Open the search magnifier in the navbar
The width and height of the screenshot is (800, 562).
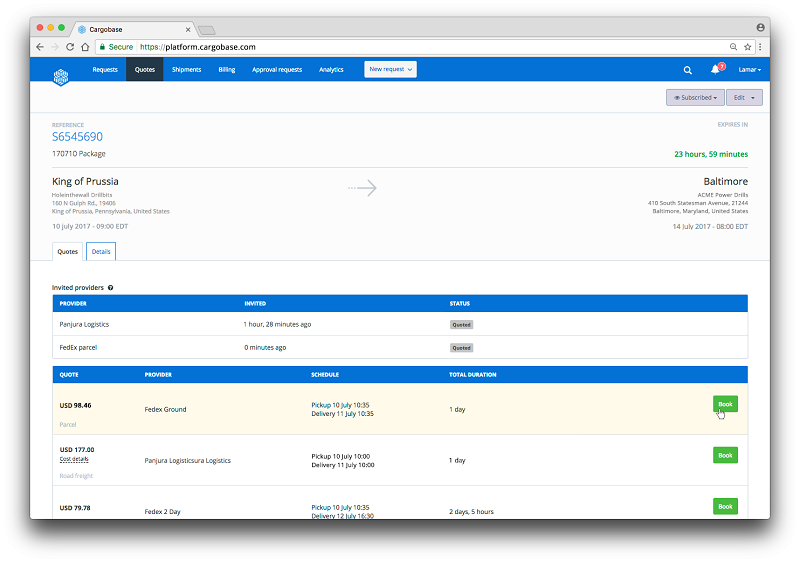tap(687, 70)
